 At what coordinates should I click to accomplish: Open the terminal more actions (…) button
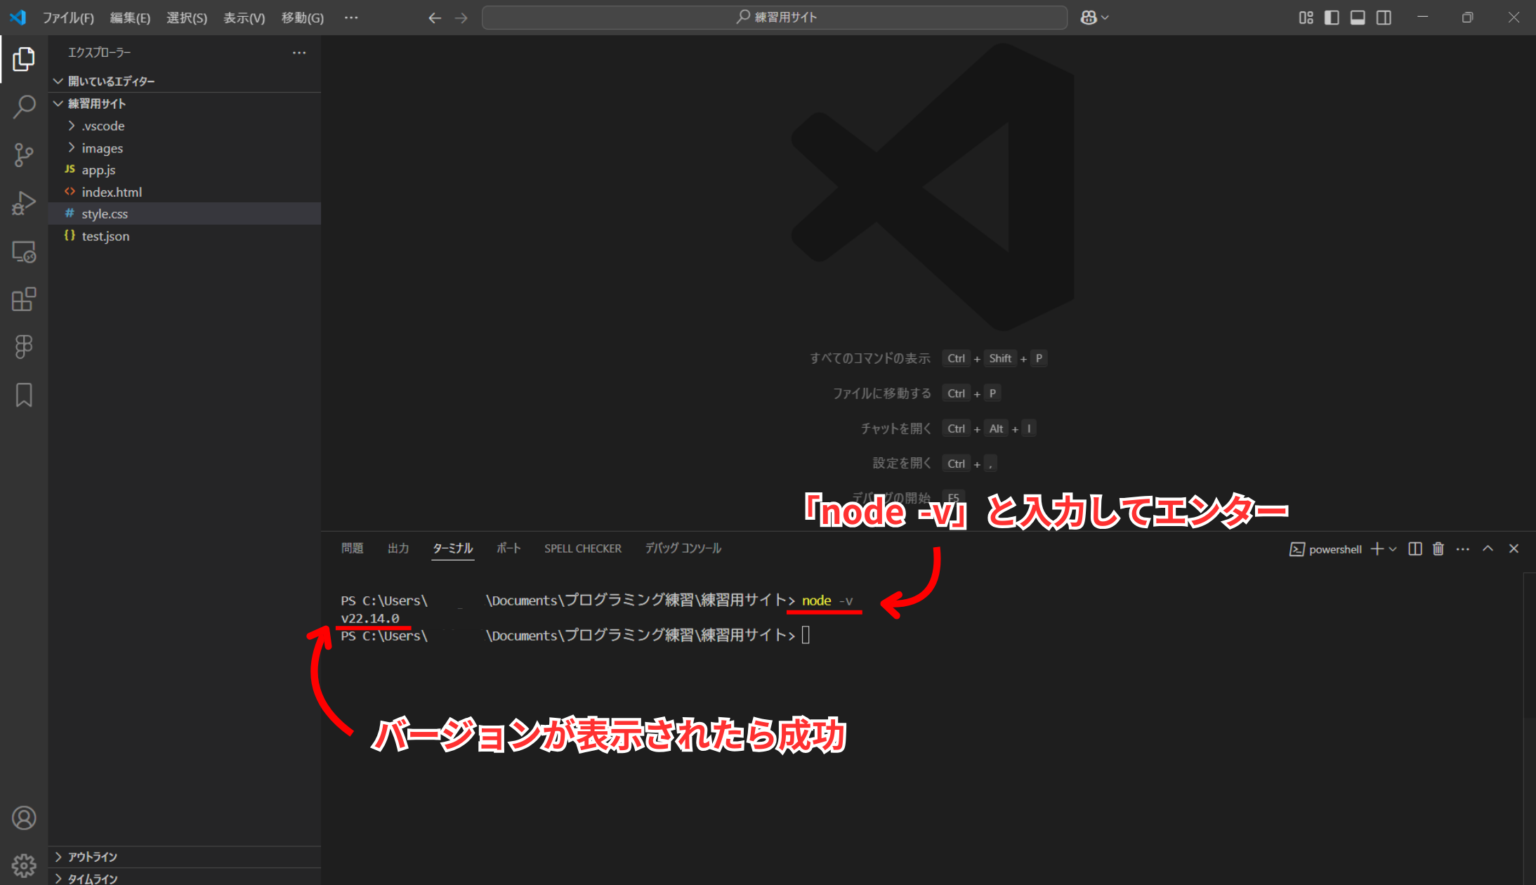coord(1462,548)
